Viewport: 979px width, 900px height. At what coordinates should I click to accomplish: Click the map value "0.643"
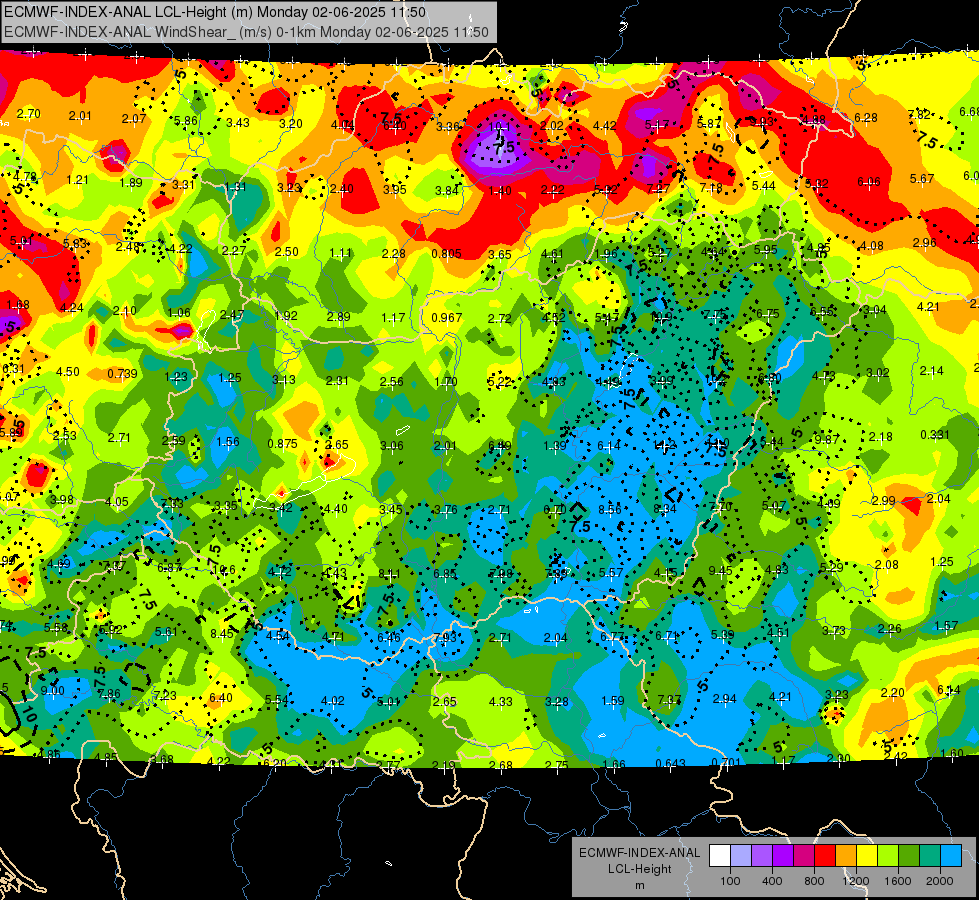[x=671, y=763]
